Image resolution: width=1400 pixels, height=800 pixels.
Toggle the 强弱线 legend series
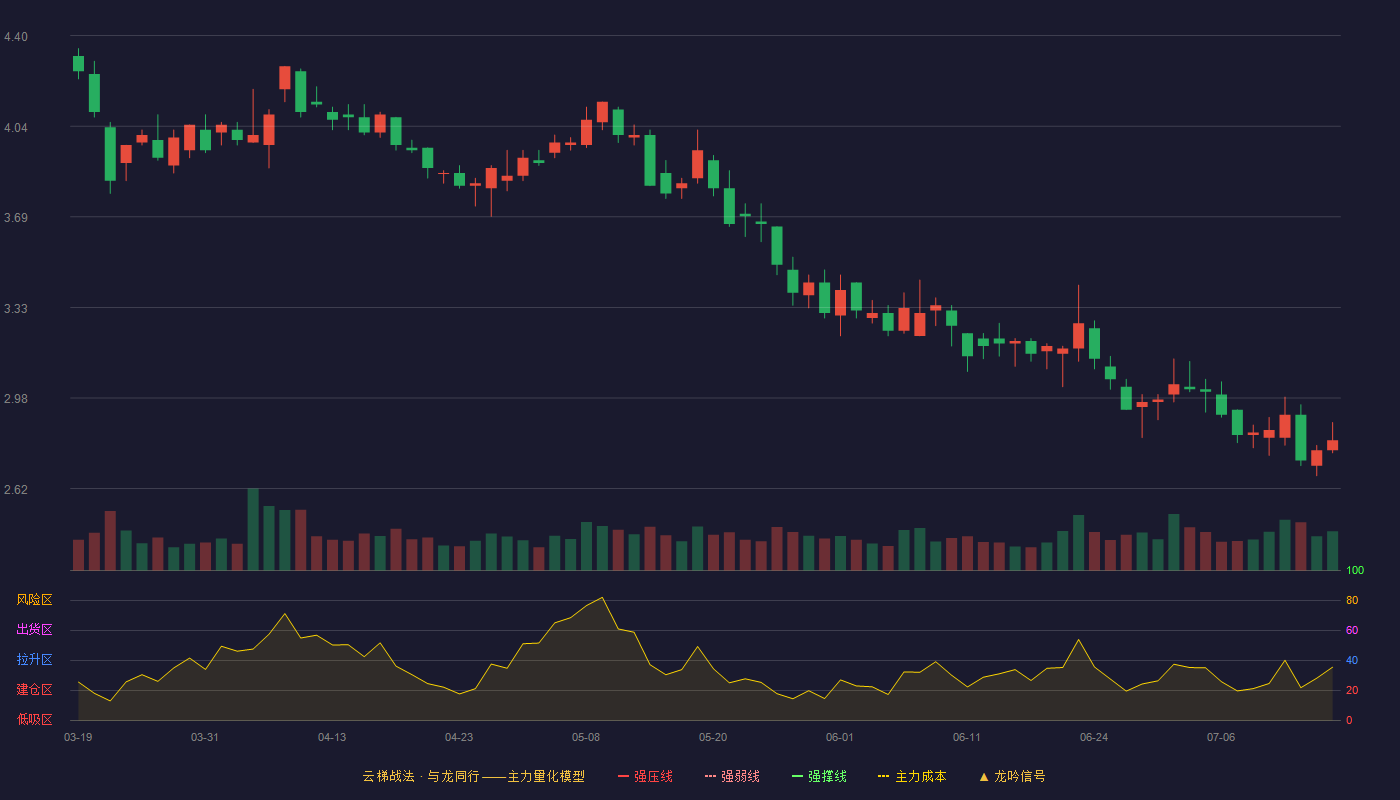pyautogui.click(x=732, y=776)
